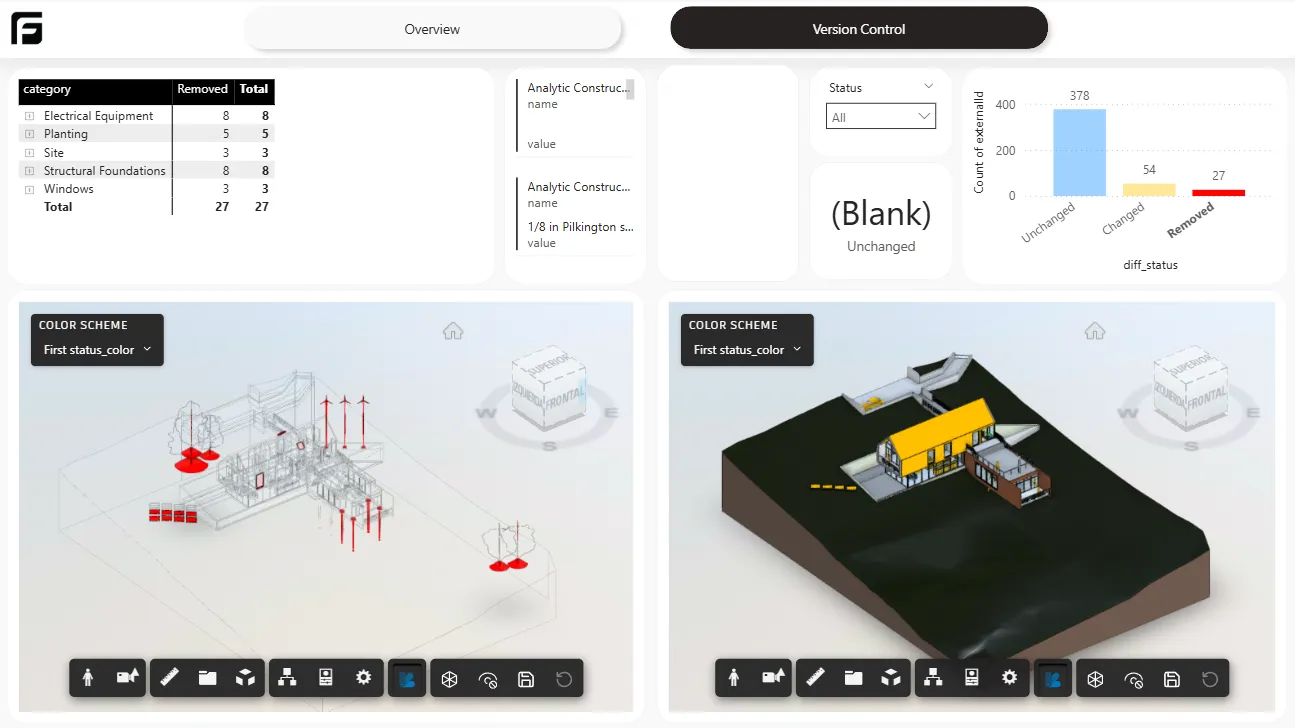Open the properties sheet icon in right viewer
The image size is (1295, 728).
[972, 678]
